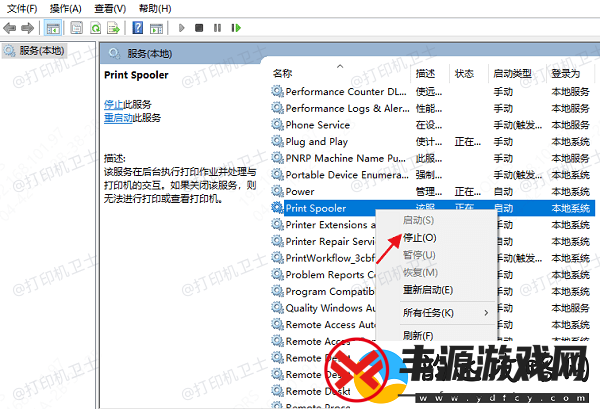
Task: Sort by the 启动类型 column header
Action: pos(512,73)
